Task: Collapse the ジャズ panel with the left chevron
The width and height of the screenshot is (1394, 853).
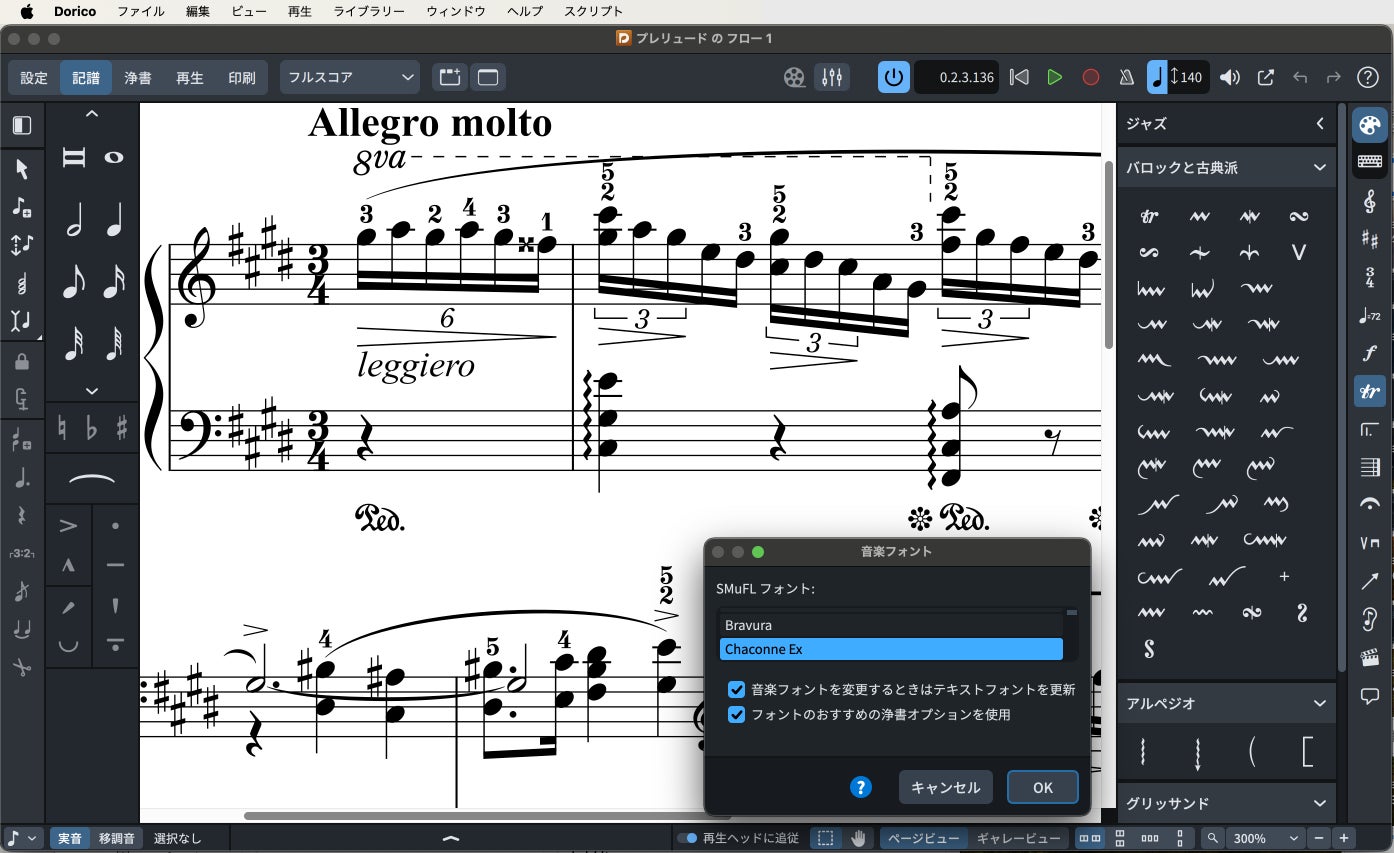Action: click(x=1320, y=124)
